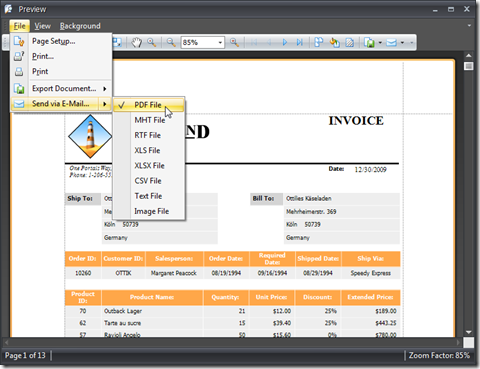Choose quick Print from File menu
Viewport: 480px width, 369px height.
[x=61, y=71]
